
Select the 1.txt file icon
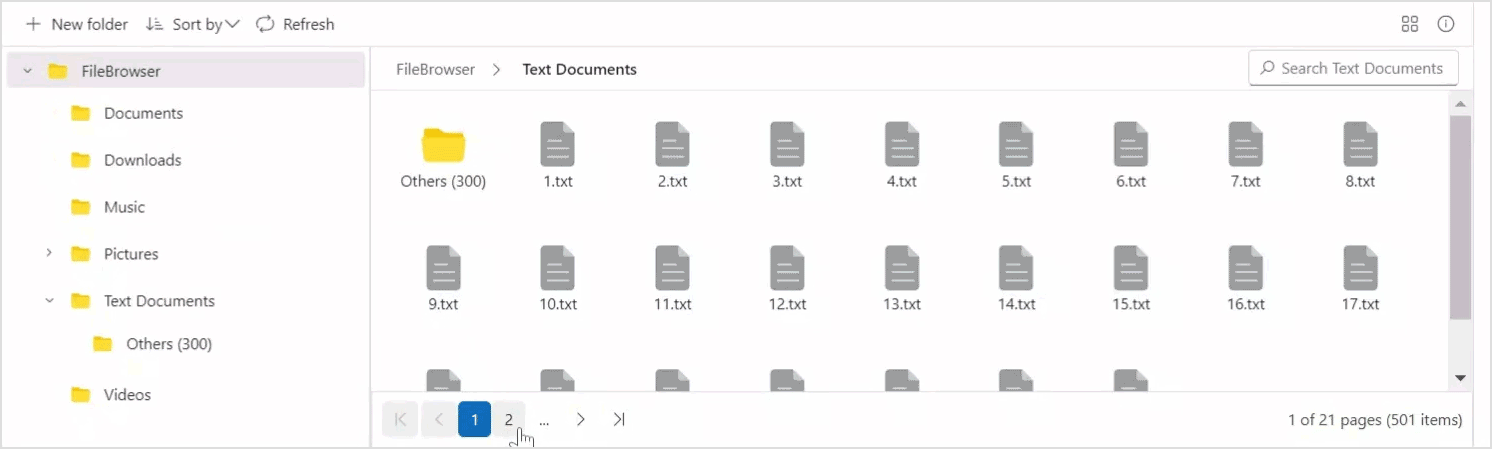click(x=558, y=144)
